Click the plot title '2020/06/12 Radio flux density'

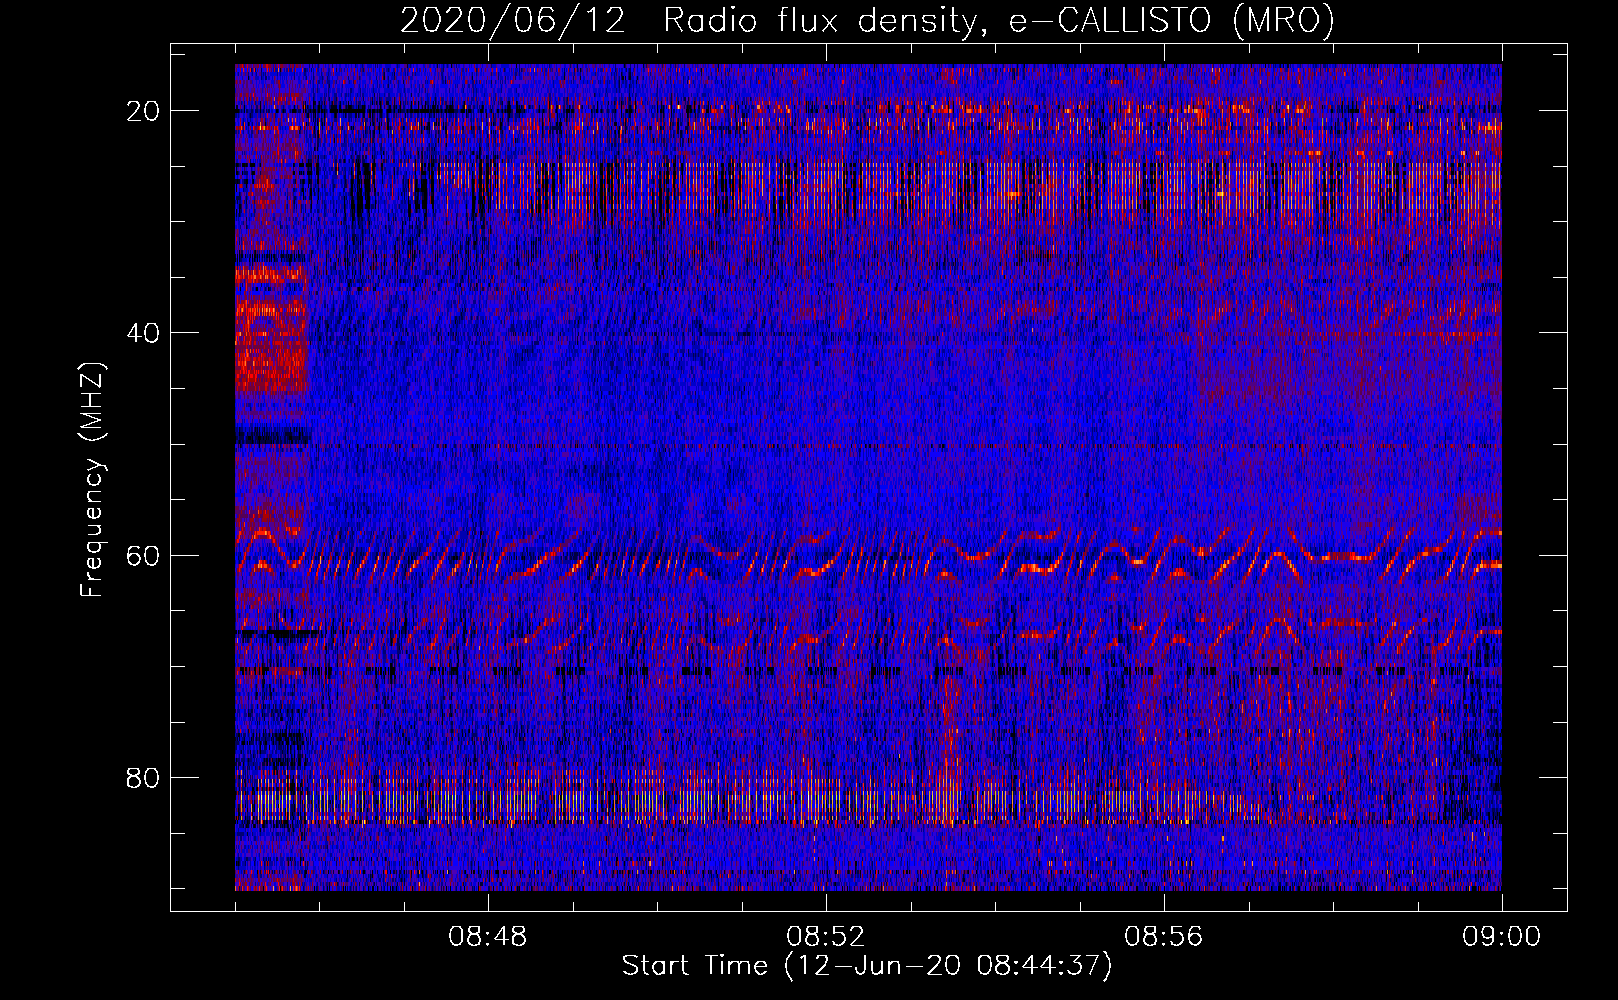[867, 20]
